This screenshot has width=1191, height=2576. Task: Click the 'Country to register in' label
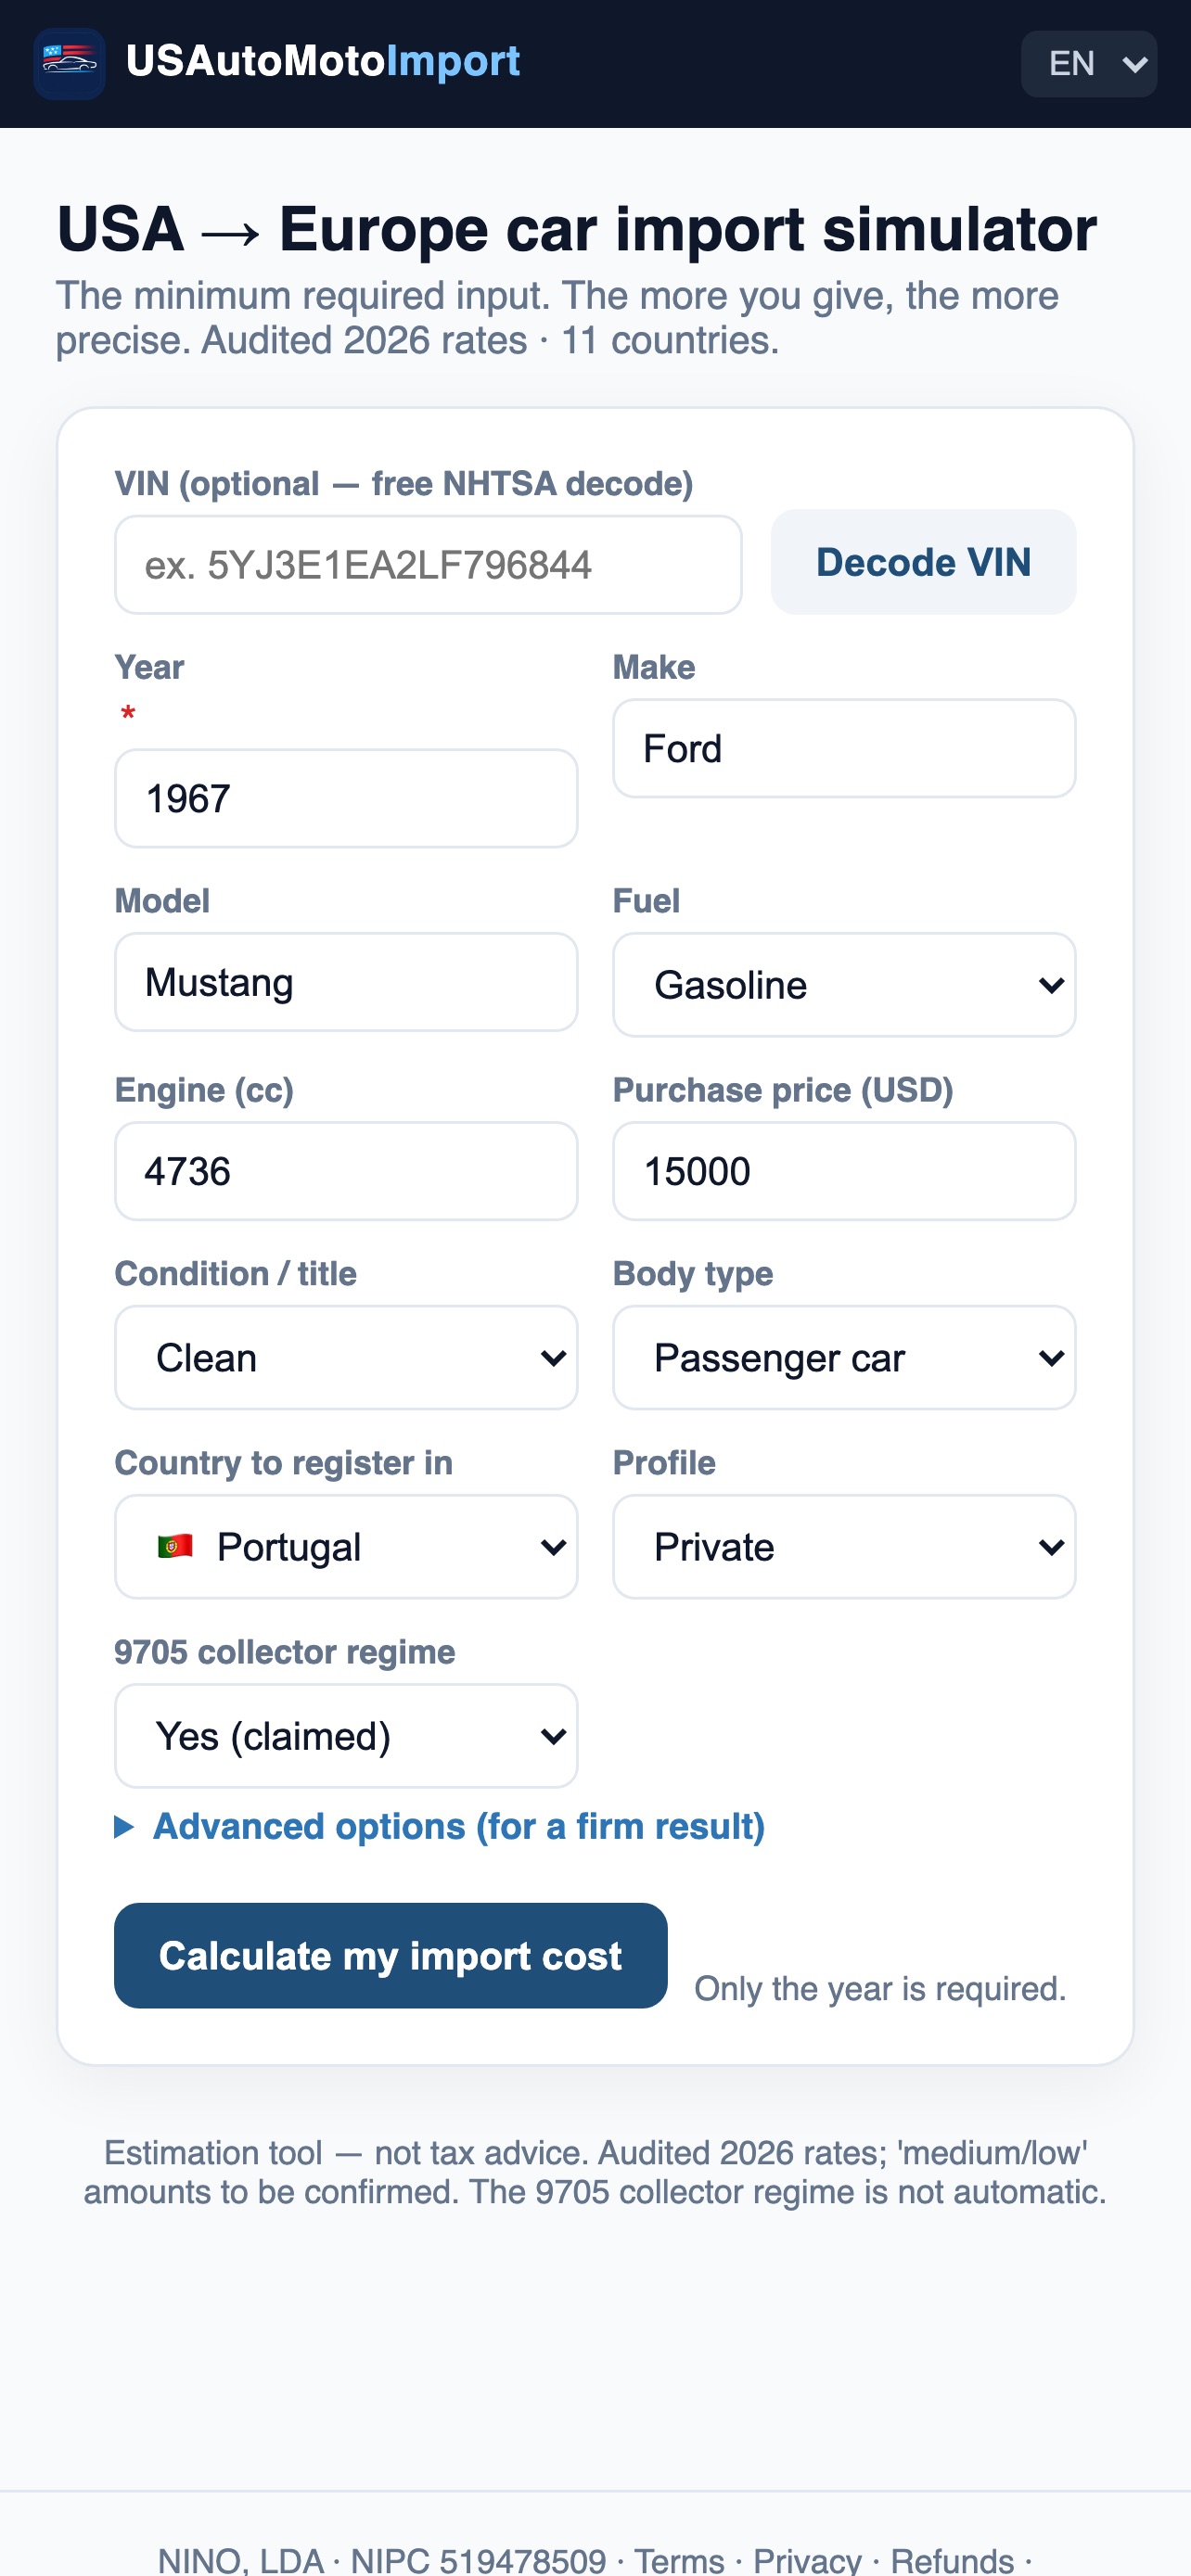(x=284, y=1463)
